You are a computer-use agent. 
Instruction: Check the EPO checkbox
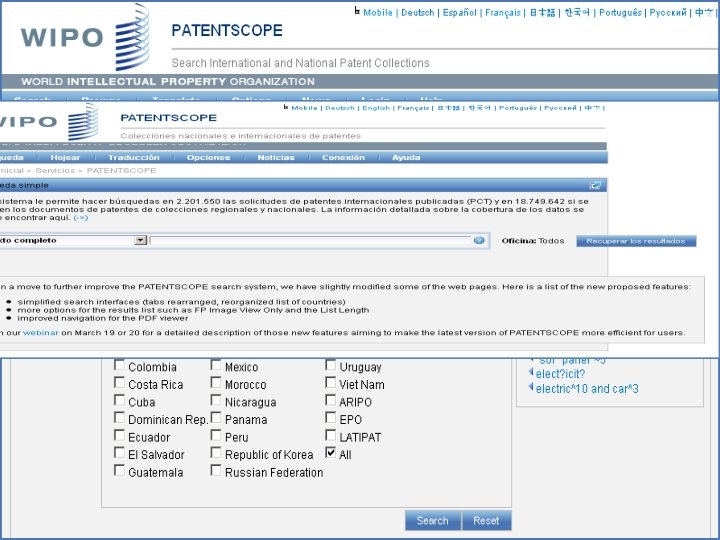click(331, 417)
